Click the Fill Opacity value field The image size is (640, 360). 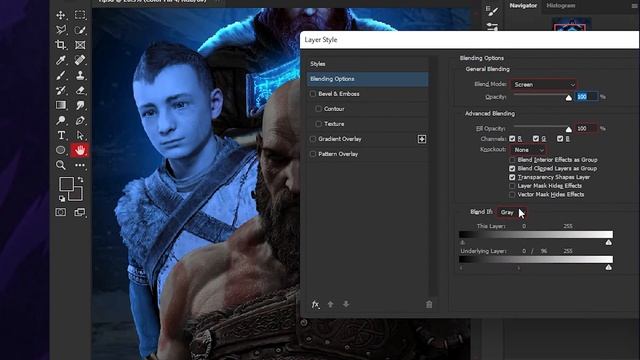pos(586,128)
